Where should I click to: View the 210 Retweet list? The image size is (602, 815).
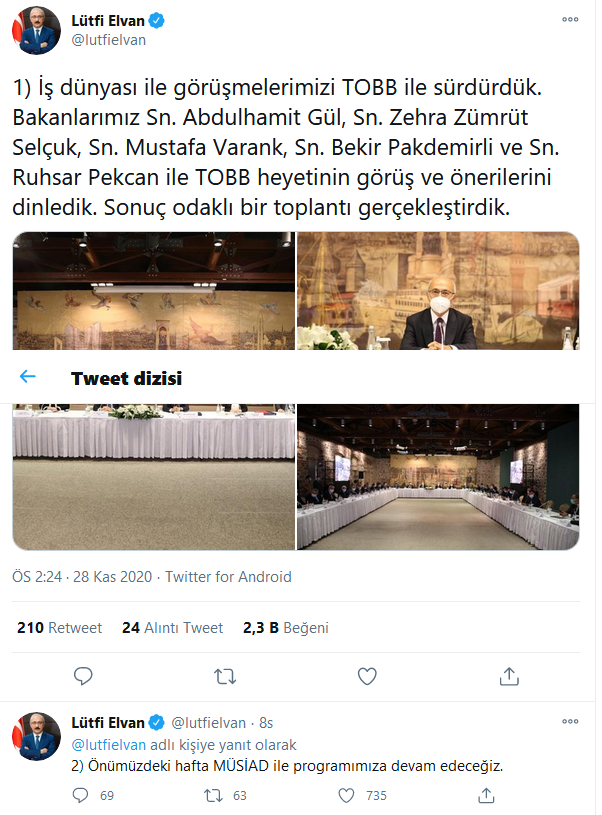click(60, 628)
